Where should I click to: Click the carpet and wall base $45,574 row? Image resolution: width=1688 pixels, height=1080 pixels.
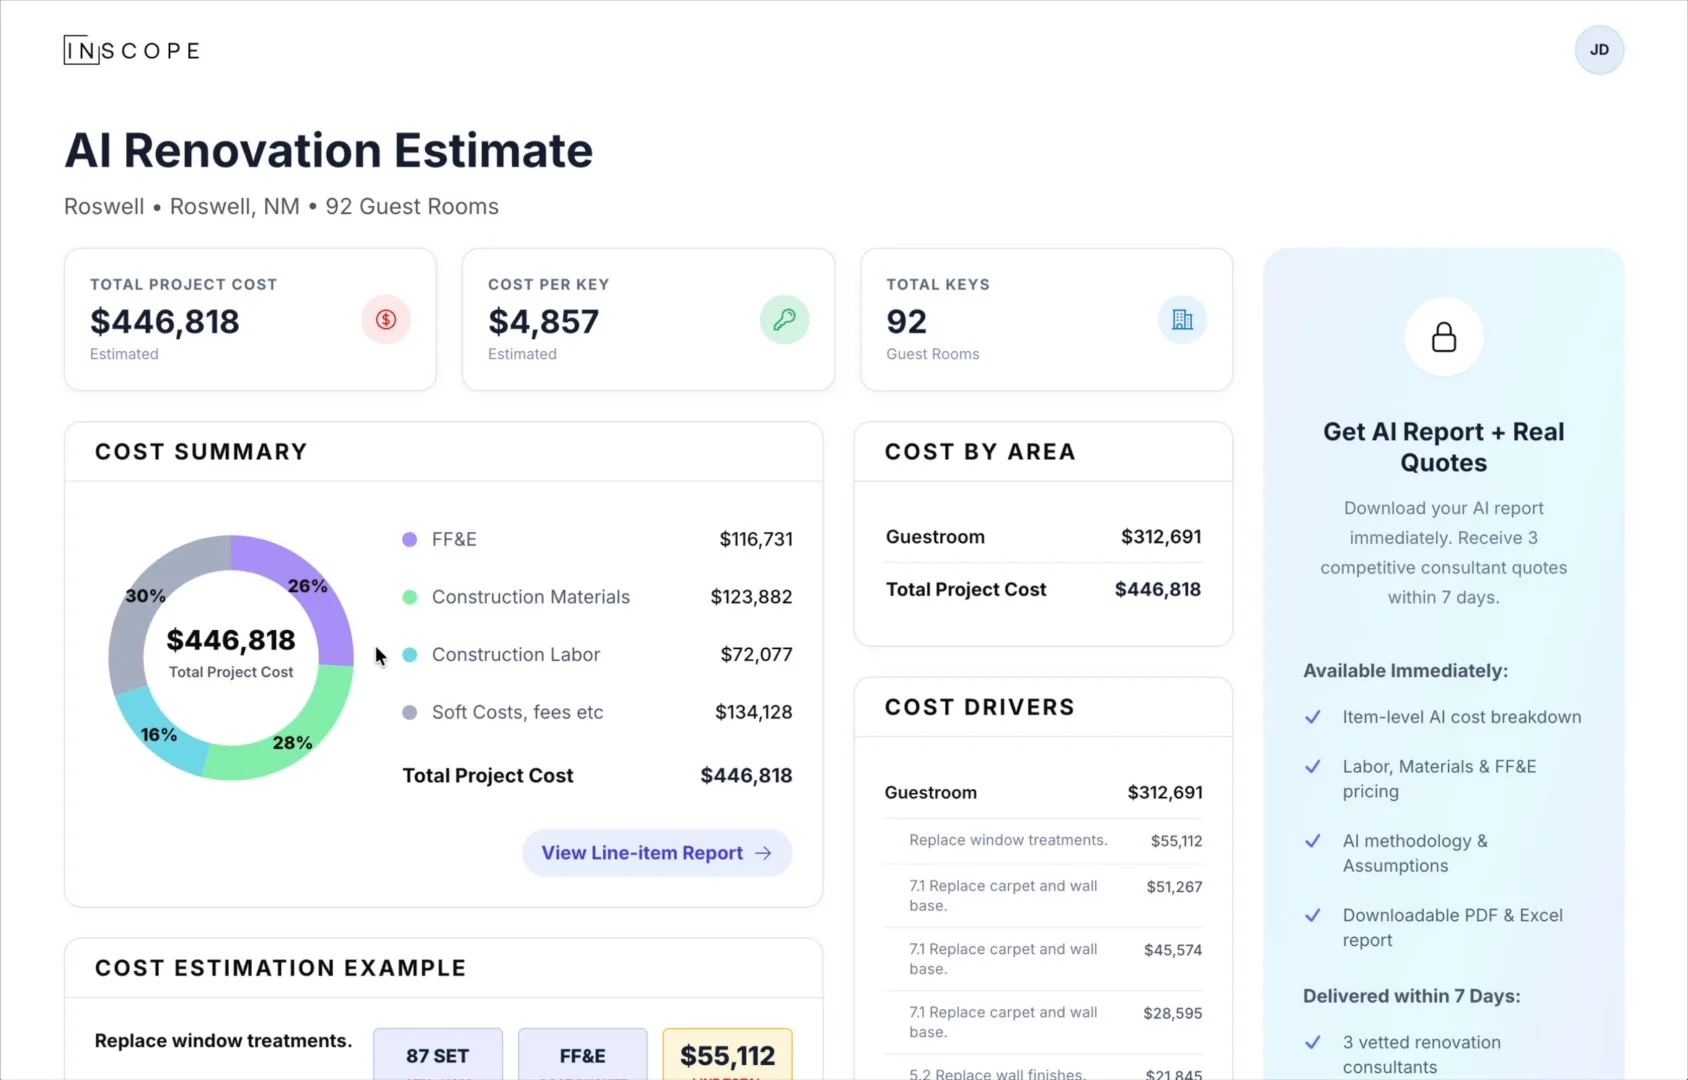(x=1043, y=959)
